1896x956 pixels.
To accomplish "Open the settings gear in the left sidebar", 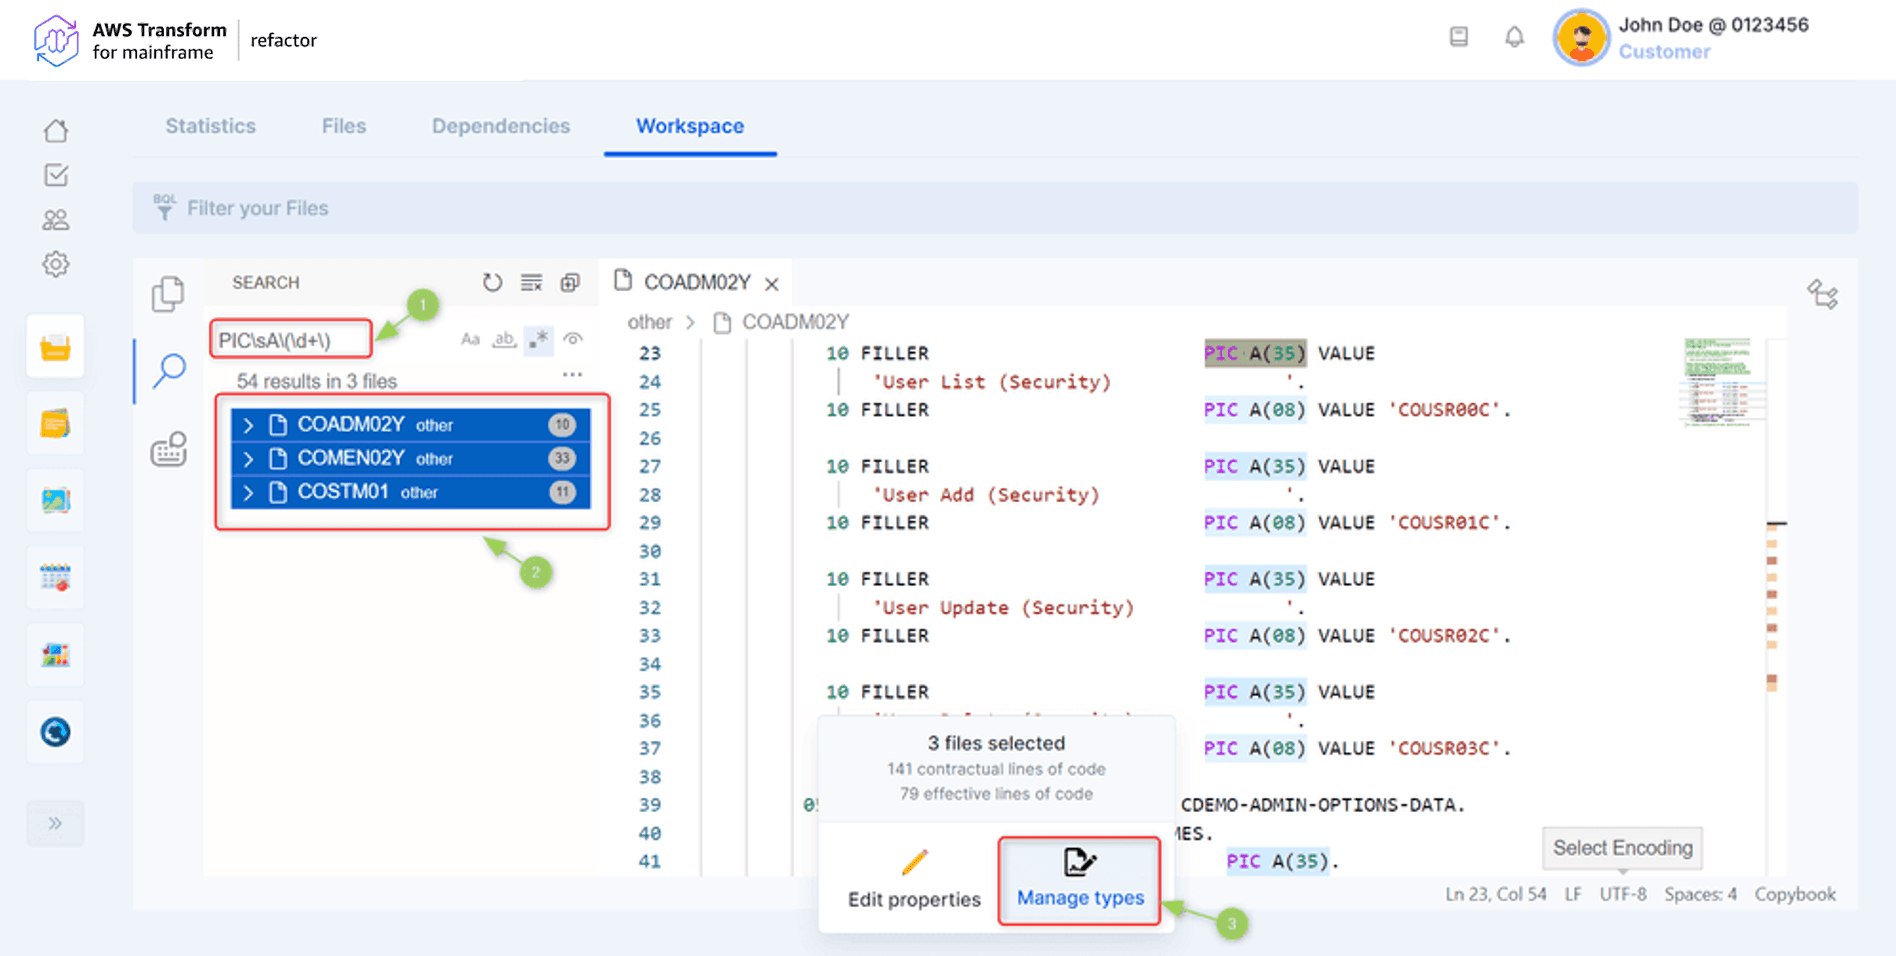I will [x=56, y=264].
